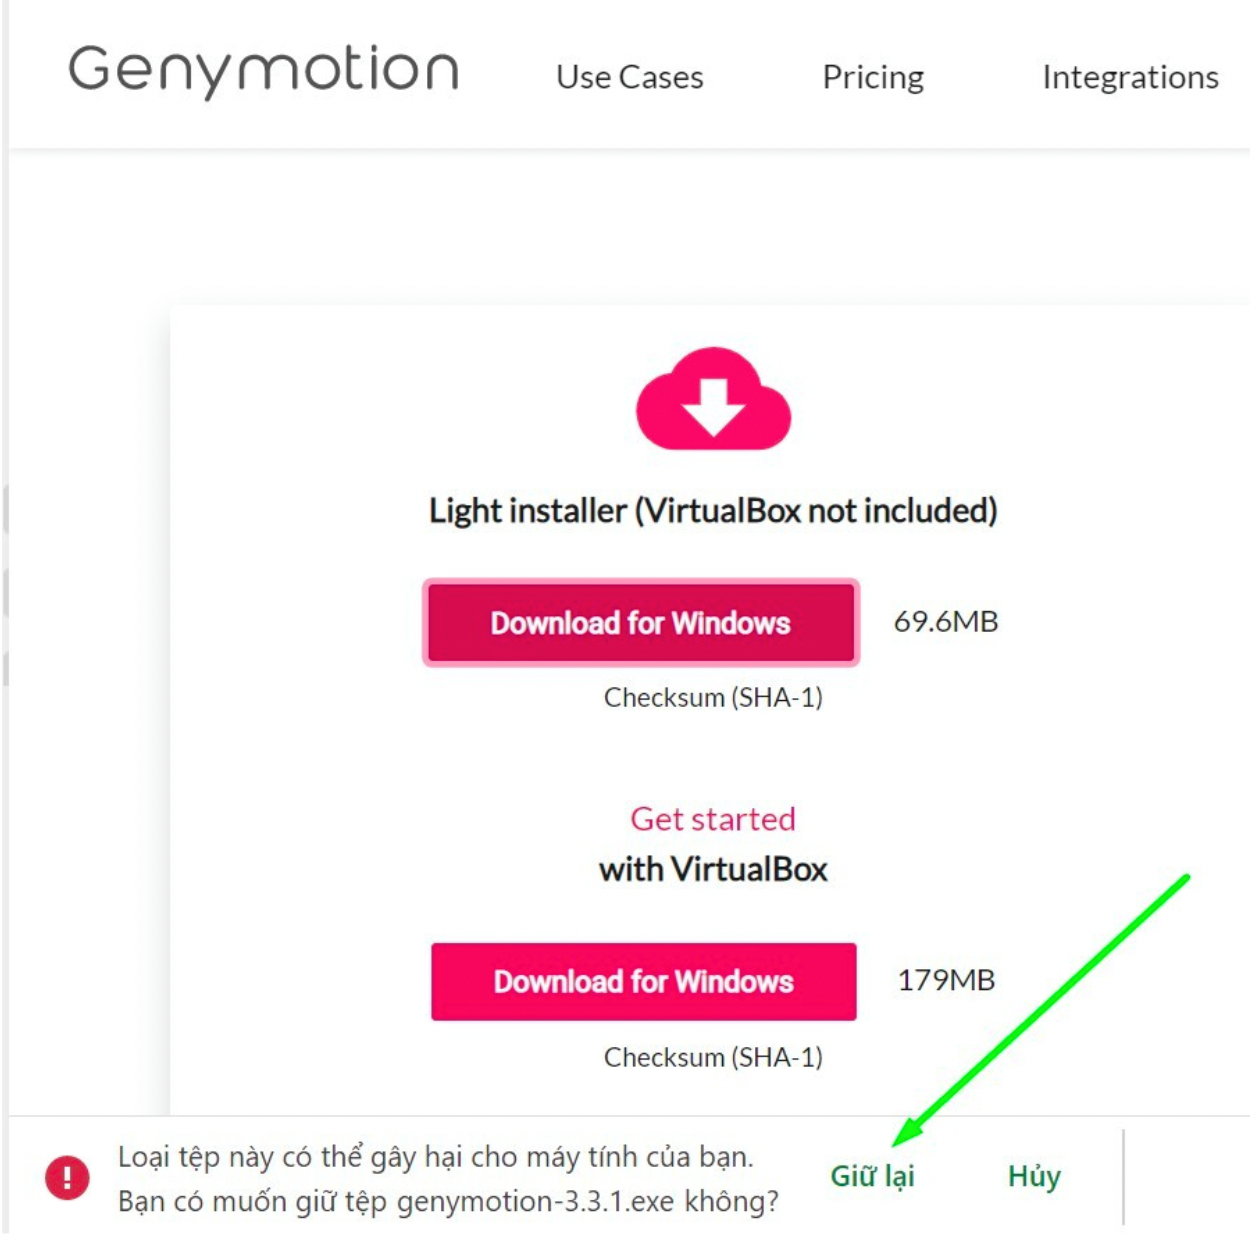Select the Light installer heading text
Image resolution: width=1256 pixels, height=1236 pixels.
(713, 510)
